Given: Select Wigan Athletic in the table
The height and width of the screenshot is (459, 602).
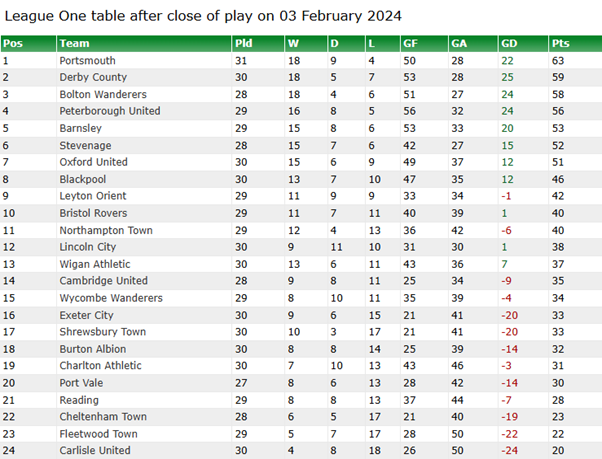Looking at the screenshot, I should pyautogui.click(x=95, y=264).
